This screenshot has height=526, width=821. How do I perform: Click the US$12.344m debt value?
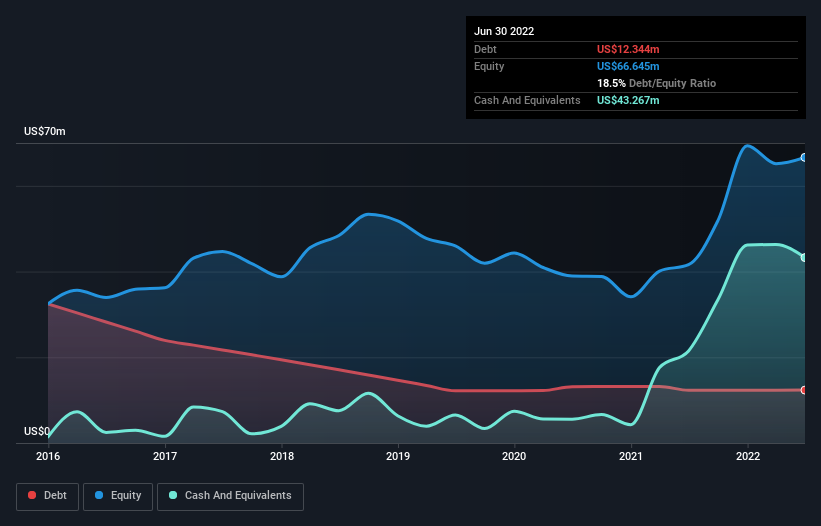(x=628, y=49)
